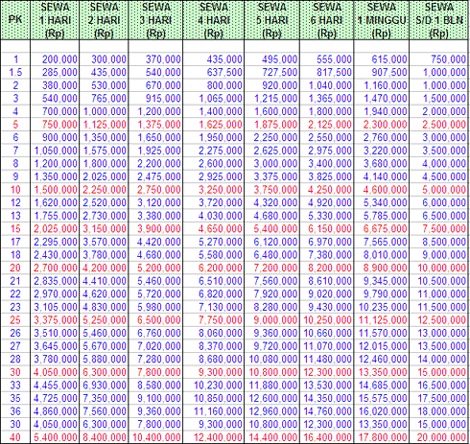The width and height of the screenshot is (470, 444).
Task: Select cell "12,460,000" in PK 28 row
Action: coord(382,359)
